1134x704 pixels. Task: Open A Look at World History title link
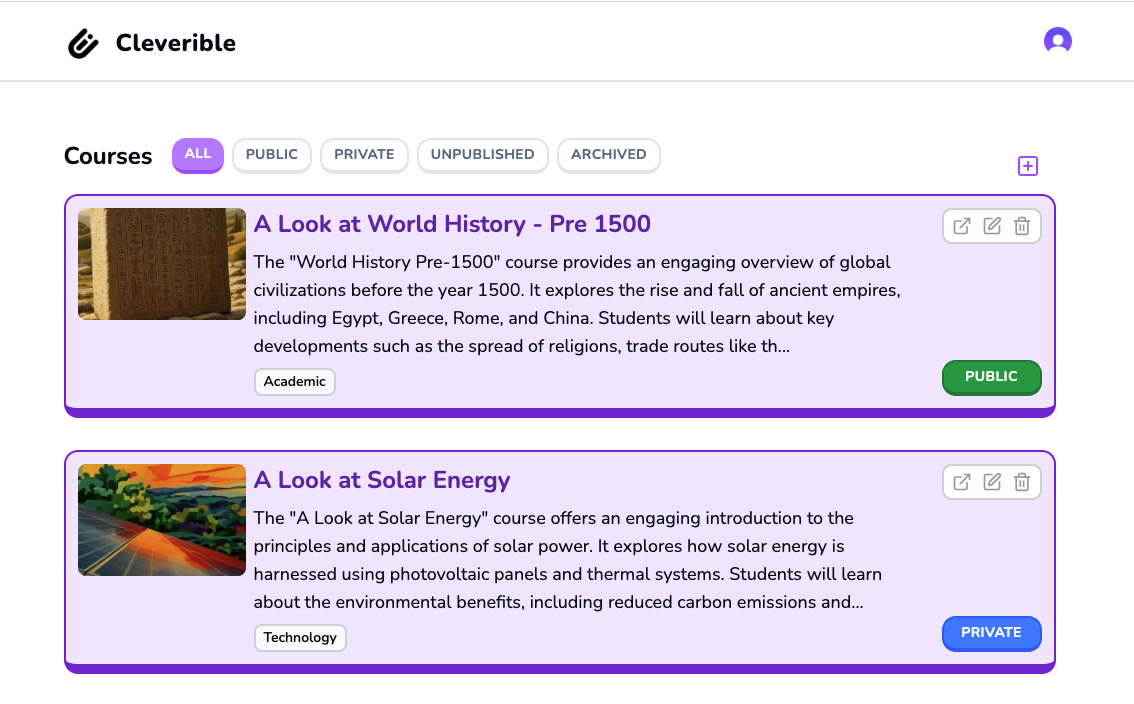coord(452,224)
